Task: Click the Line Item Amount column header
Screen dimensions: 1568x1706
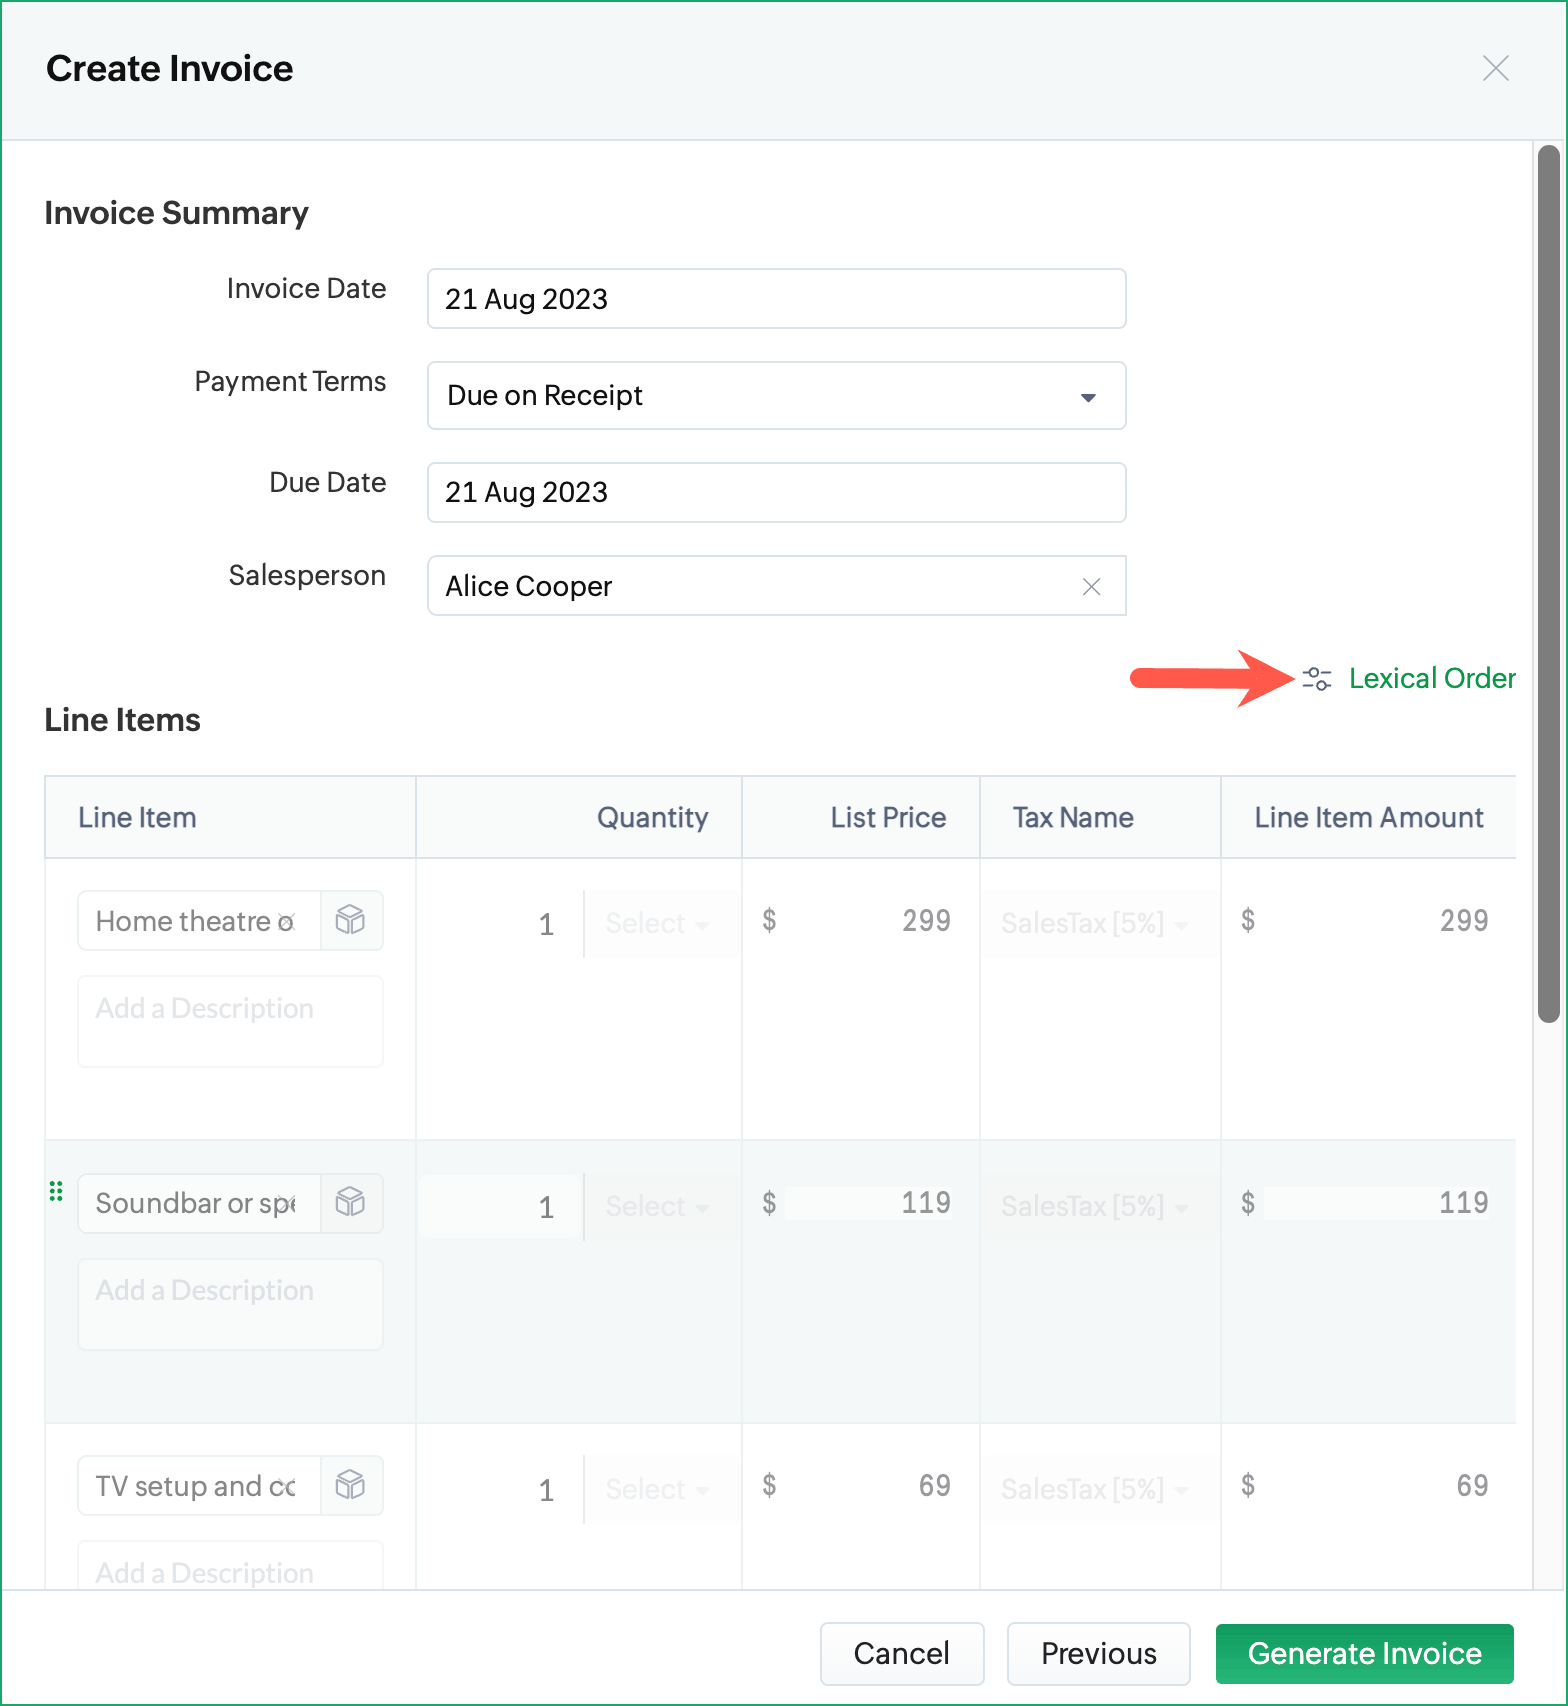Action: (1369, 817)
